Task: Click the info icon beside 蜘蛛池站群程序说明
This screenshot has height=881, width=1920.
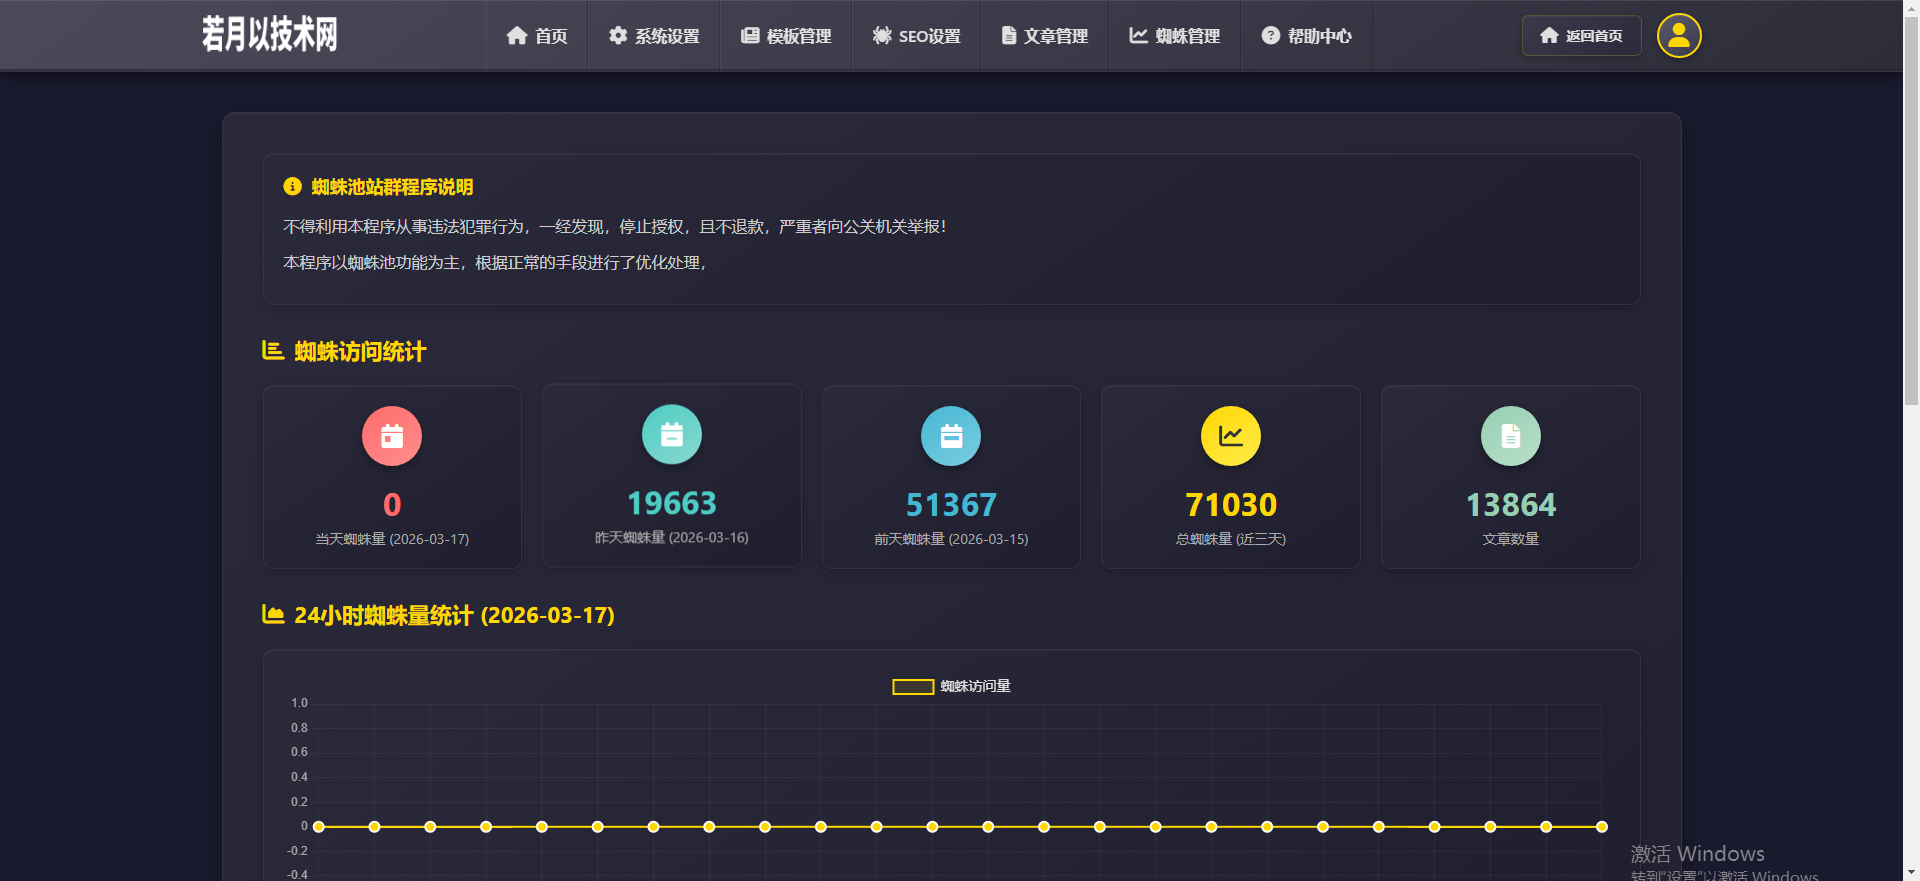Action: coord(293,187)
